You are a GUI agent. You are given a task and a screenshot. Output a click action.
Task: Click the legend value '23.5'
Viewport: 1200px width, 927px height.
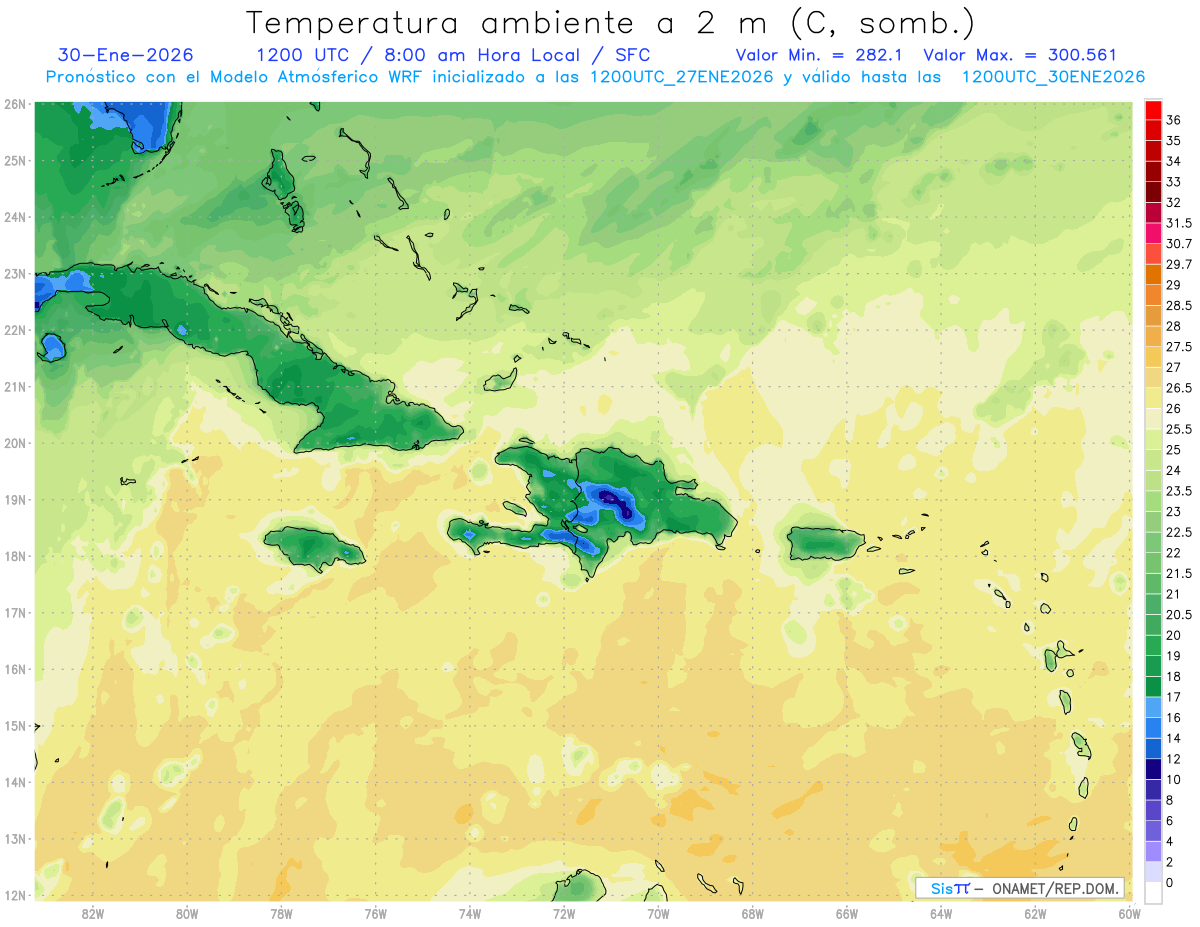(x=1179, y=491)
